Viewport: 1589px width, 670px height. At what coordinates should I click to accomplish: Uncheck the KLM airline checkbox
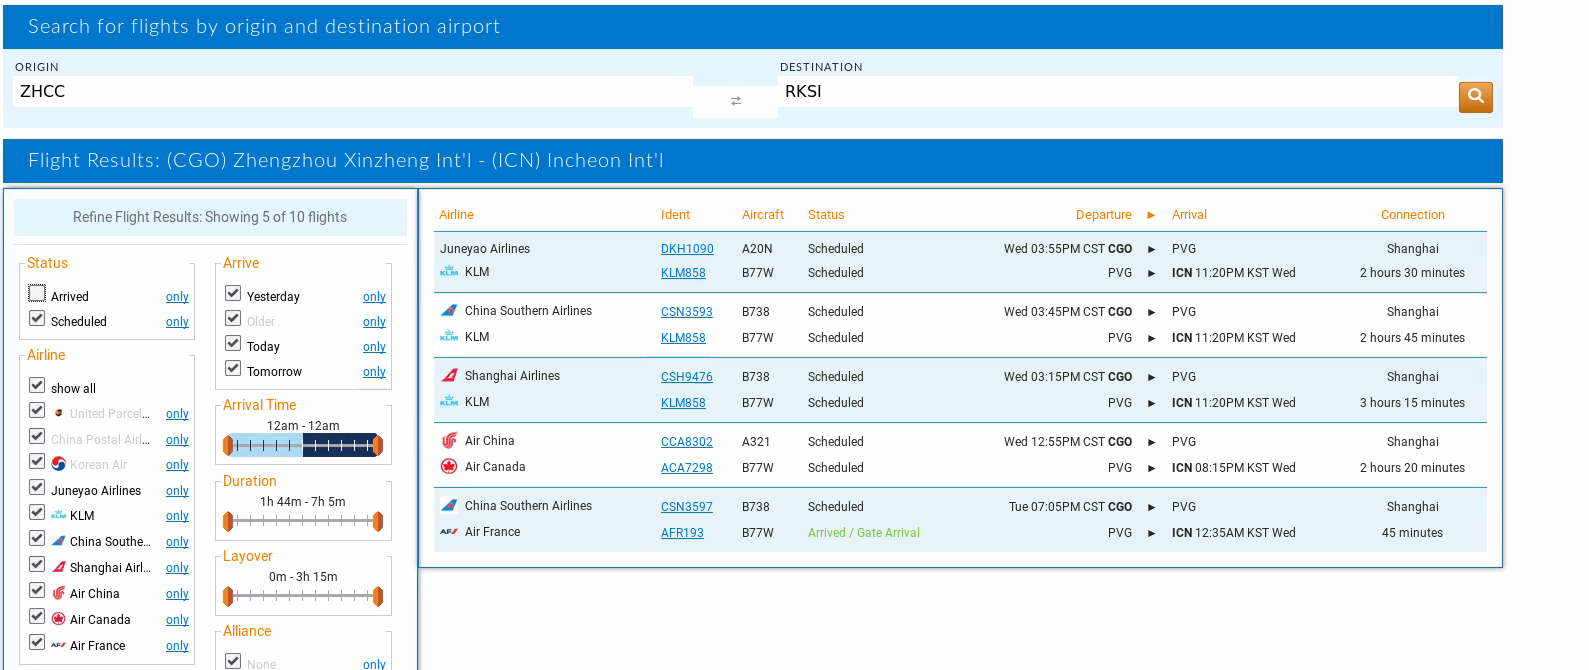pos(37,512)
